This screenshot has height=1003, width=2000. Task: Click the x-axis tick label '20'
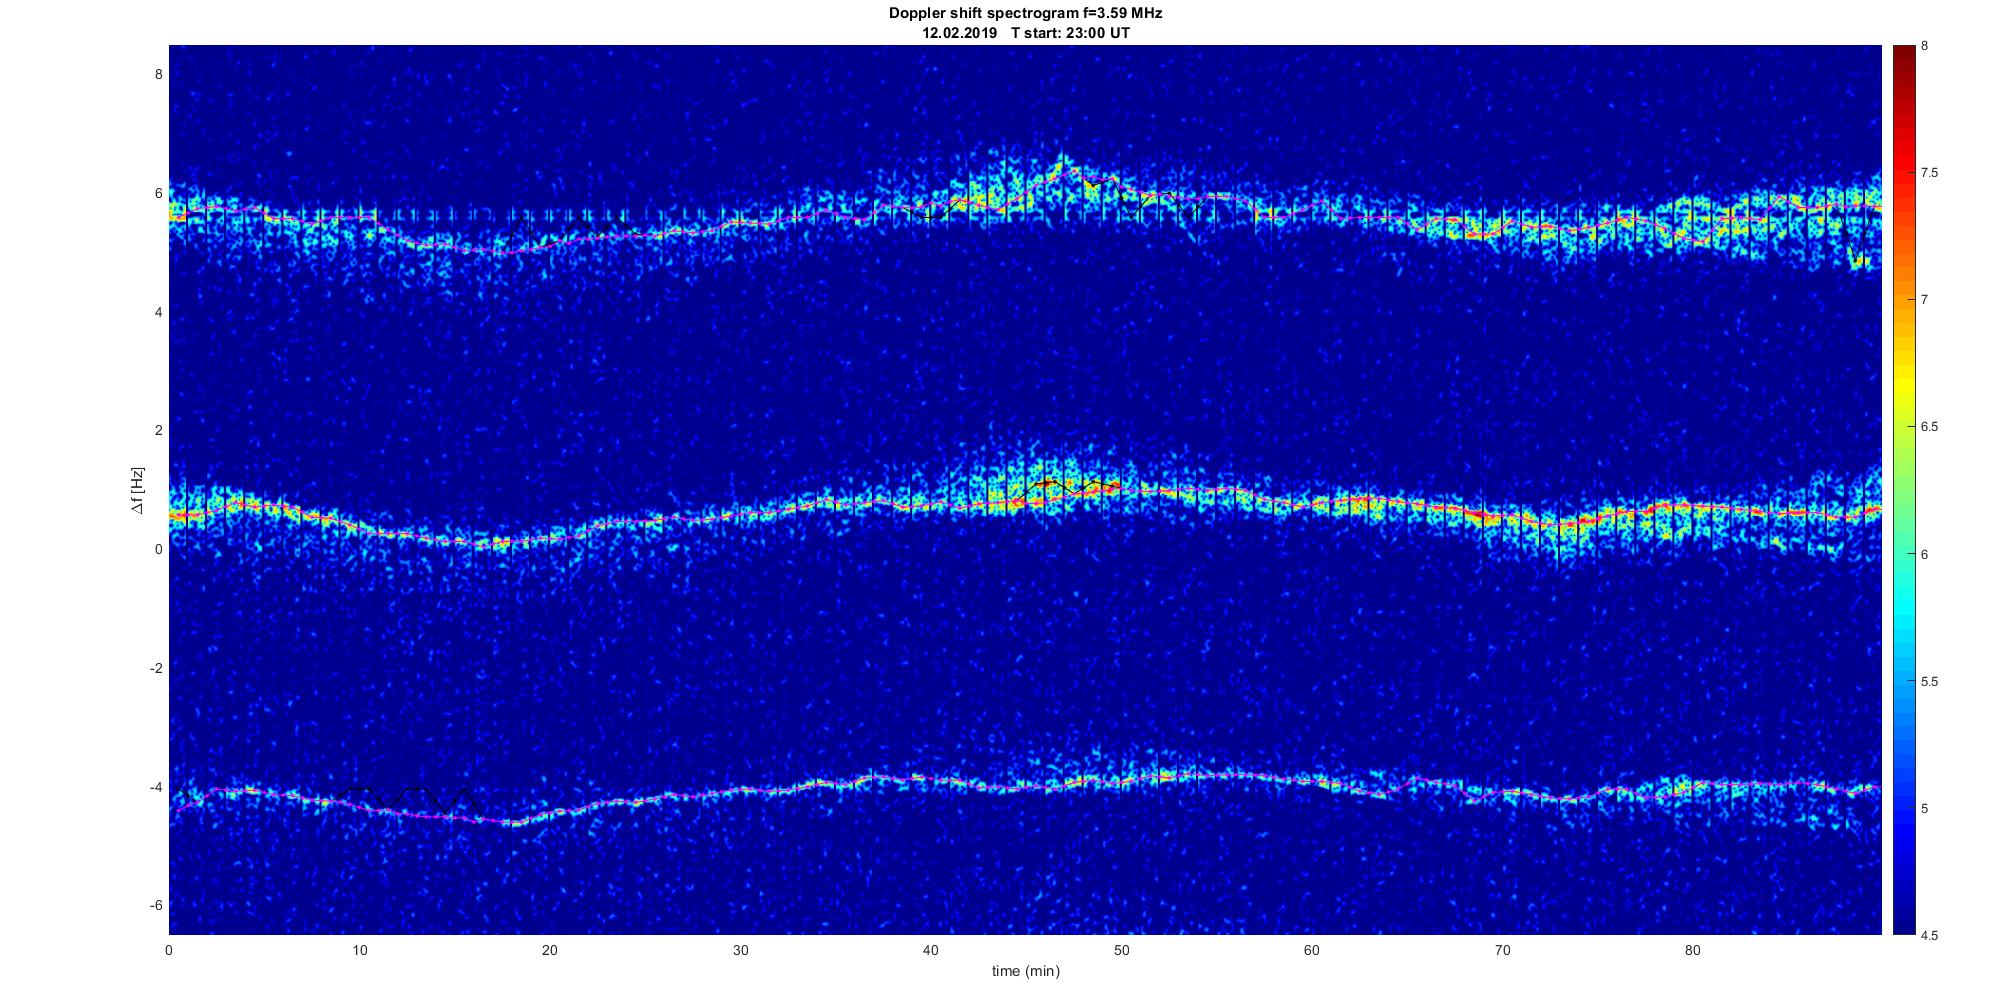click(549, 951)
